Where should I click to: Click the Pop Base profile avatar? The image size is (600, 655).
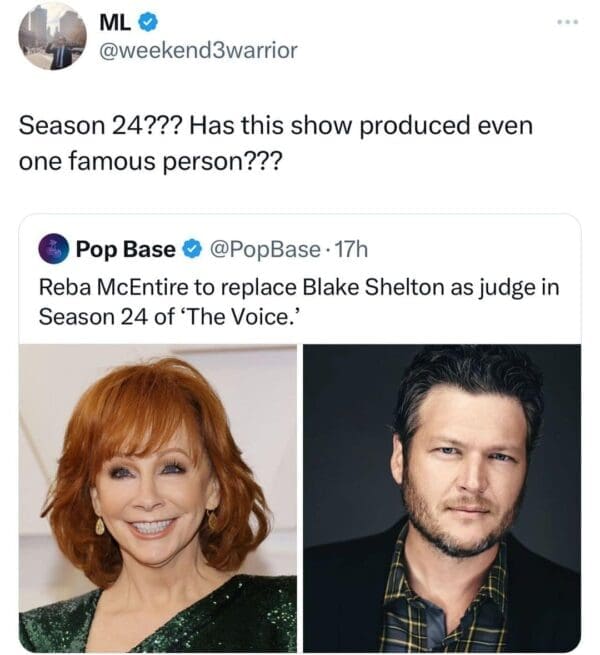54,249
